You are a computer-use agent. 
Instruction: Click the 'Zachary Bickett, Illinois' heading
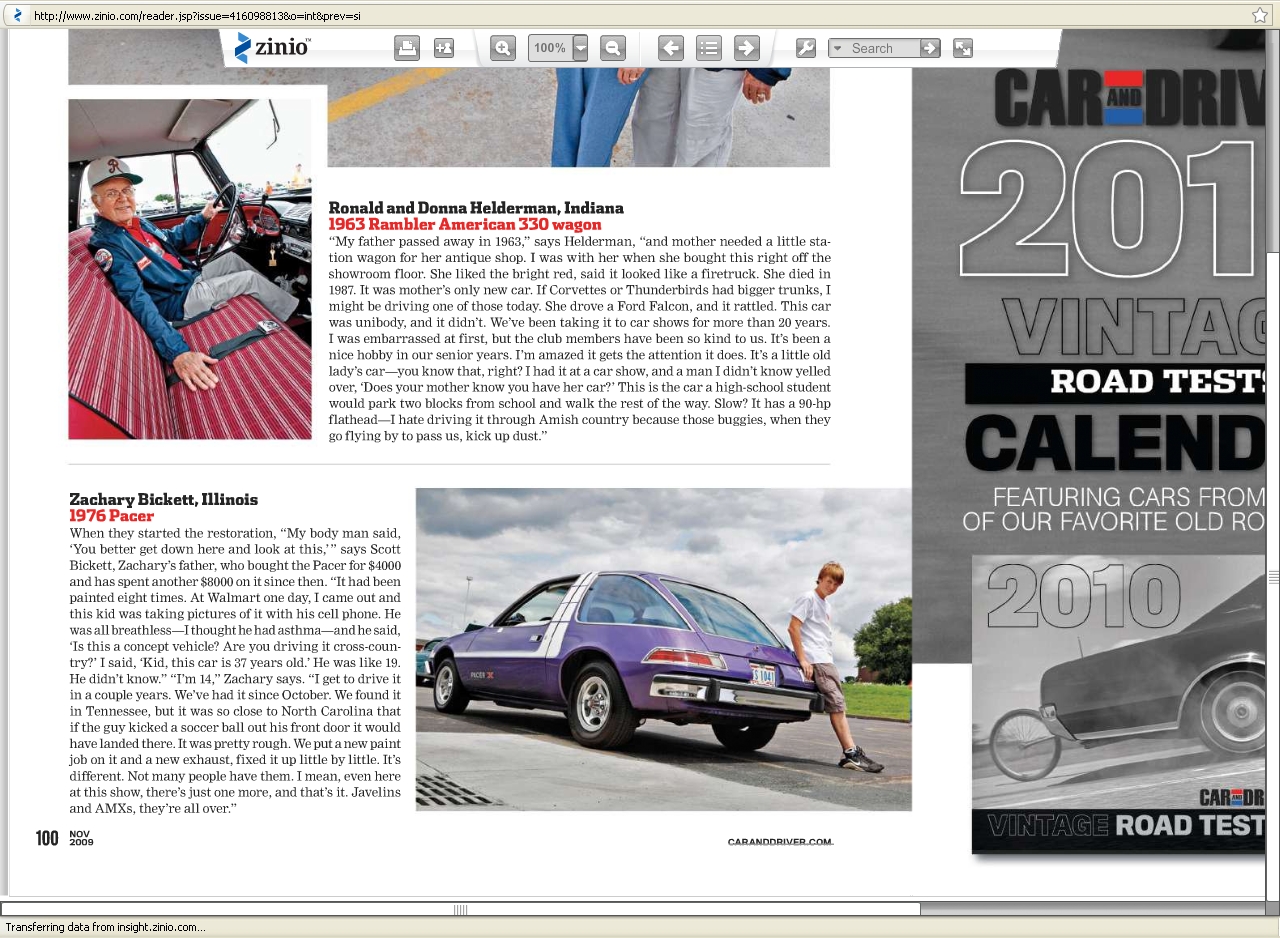163,499
